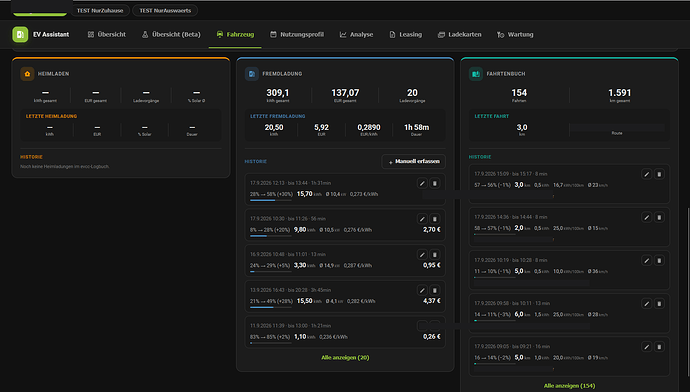The height and width of the screenshot is (392, 690).
Task: Edit the 17.9.2026 10:30 charging entry
Action: [422, 219]
